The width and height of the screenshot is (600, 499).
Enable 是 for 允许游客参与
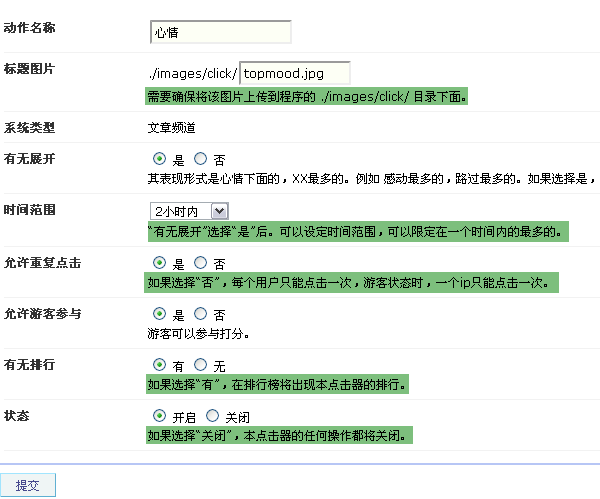(159, 314)
